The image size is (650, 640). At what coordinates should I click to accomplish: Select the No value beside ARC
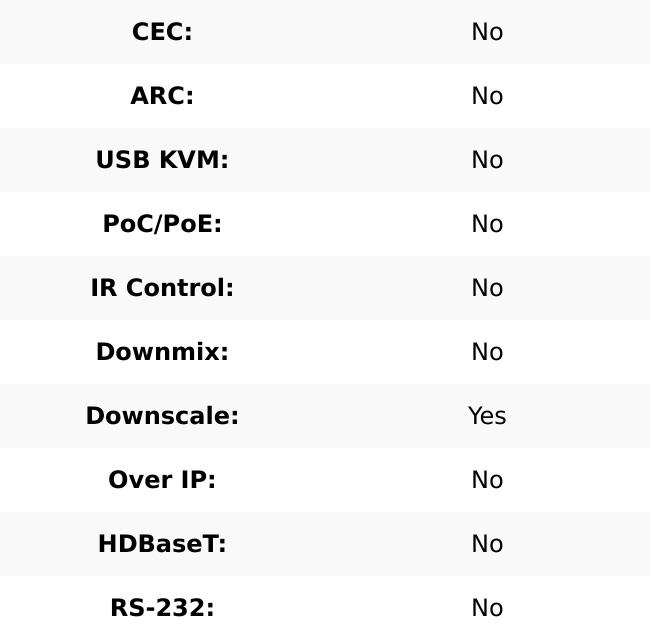tap(487, 96)
